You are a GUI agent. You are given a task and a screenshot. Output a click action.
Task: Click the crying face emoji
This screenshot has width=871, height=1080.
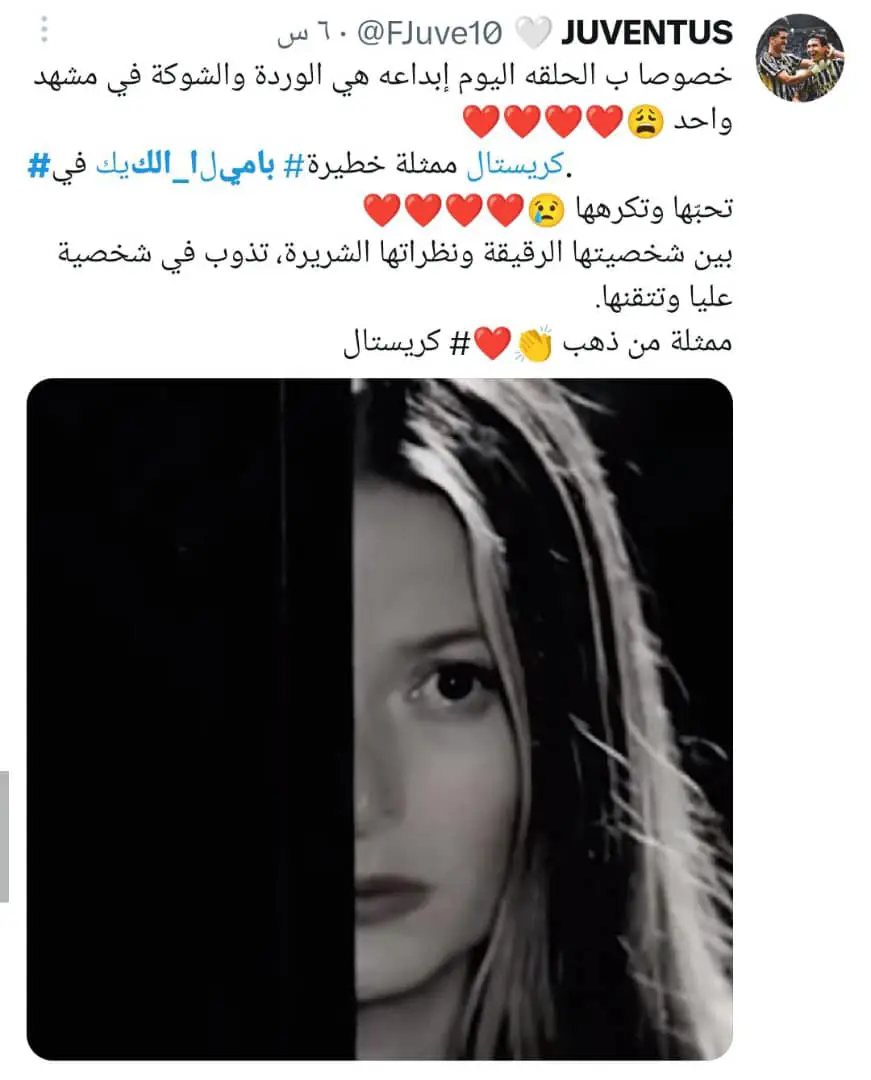tap(546, 210)
